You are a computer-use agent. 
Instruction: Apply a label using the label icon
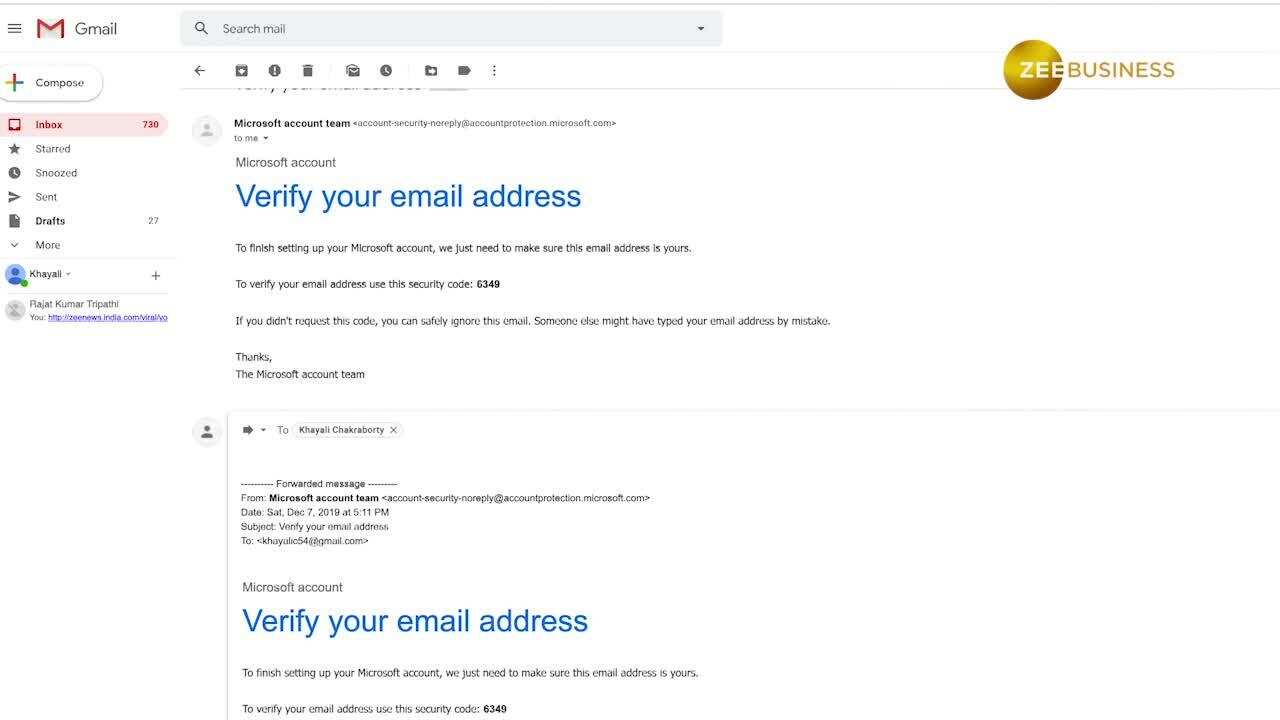click(463, 70)
